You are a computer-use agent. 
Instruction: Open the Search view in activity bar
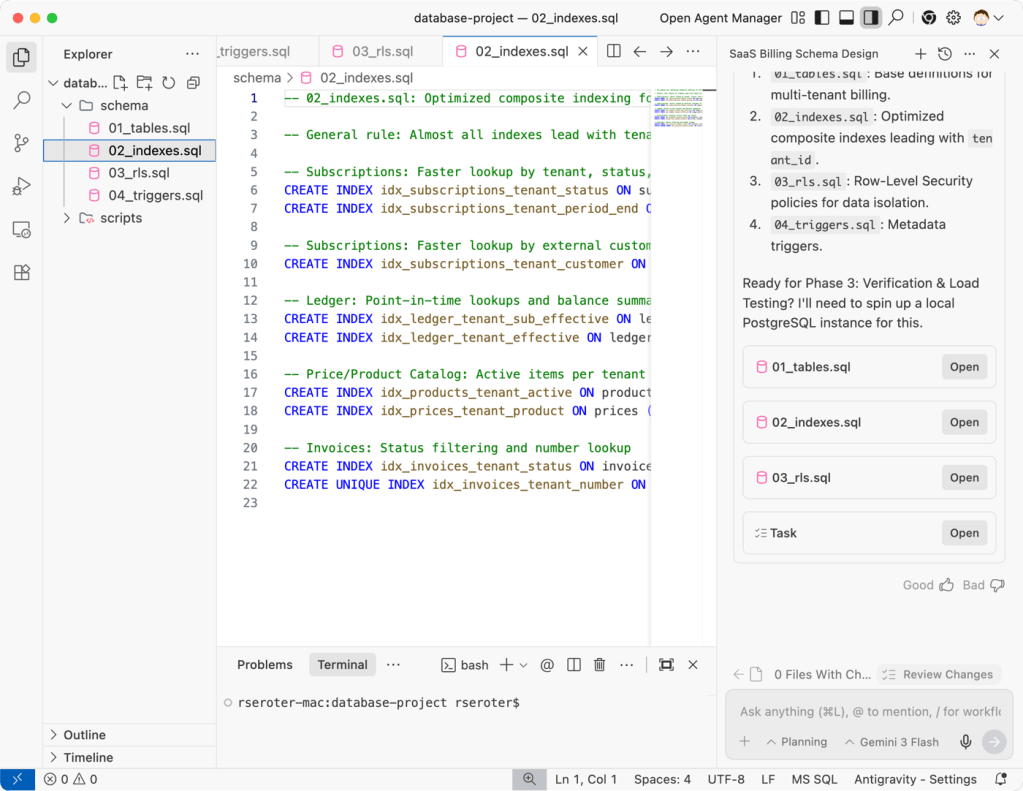[x=21, y=100]
